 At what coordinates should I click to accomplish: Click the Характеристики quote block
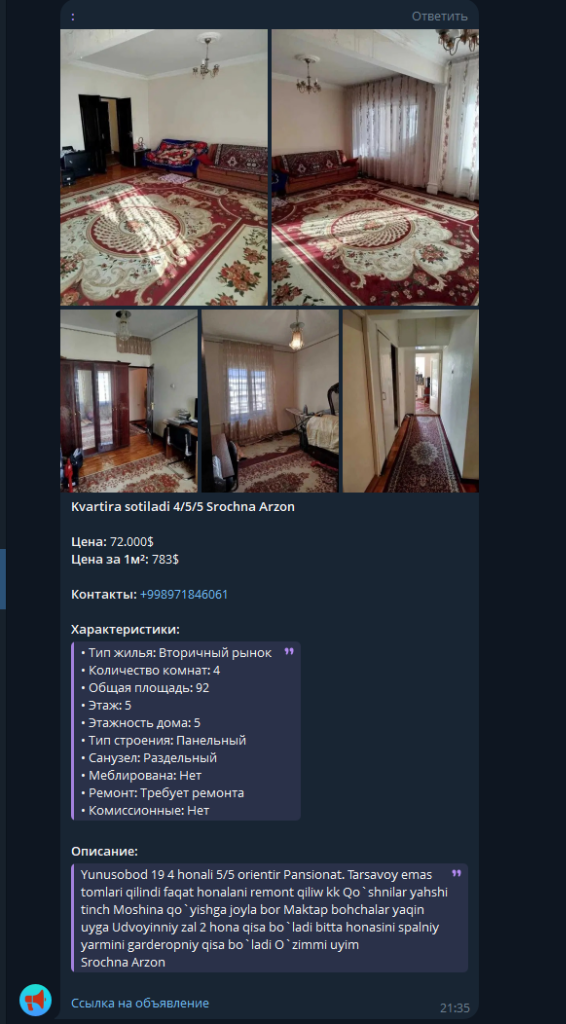tap(186, 731)
